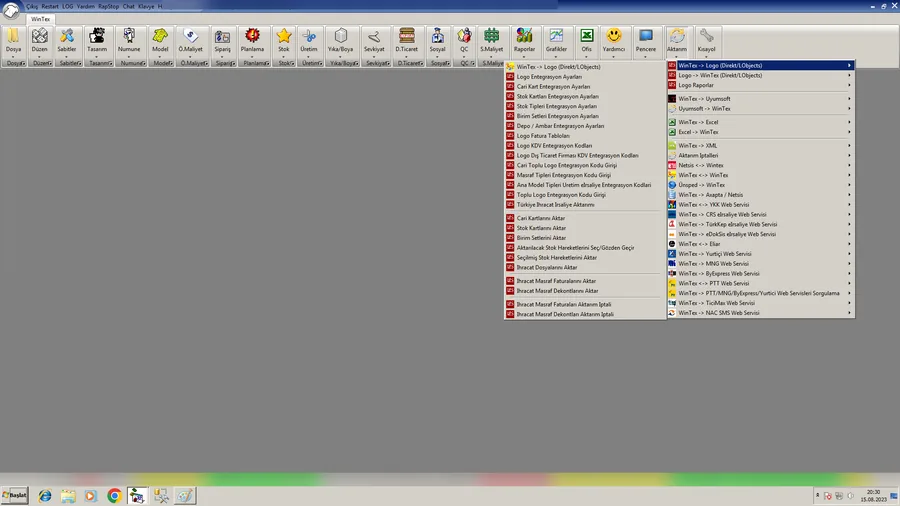Expand the Logo -> WinTex (Direkt/LObjects) submenu
This screenshot has height=506, width=900.
(761, 75)
